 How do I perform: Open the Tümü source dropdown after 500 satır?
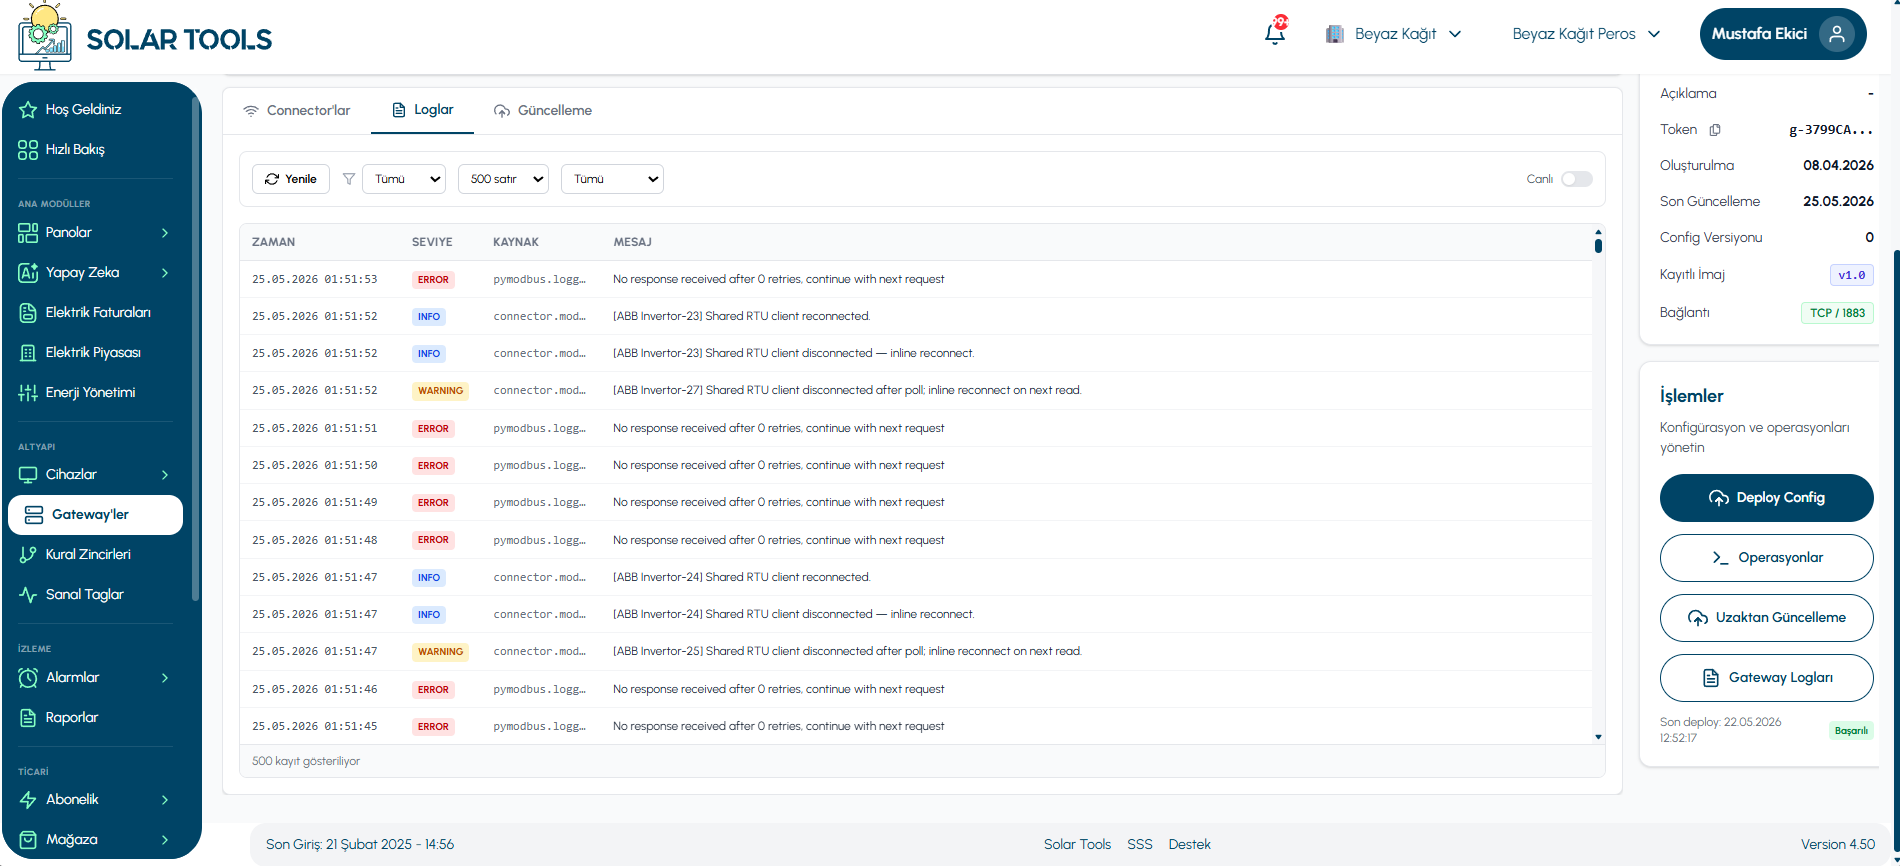click(x=613, y=179)
